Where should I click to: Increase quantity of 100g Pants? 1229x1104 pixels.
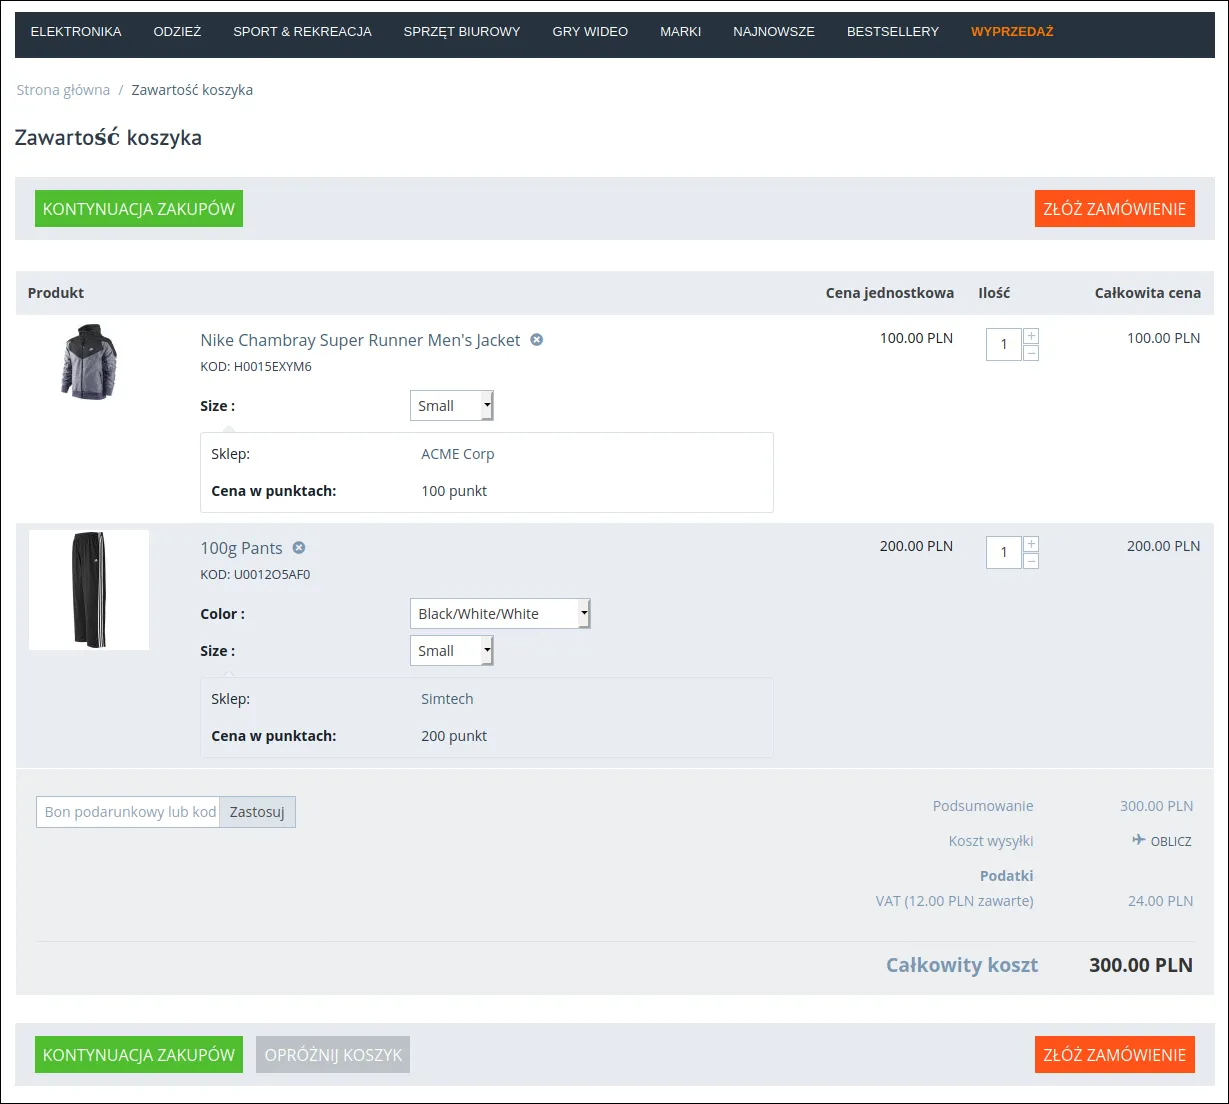(1031, 544)
